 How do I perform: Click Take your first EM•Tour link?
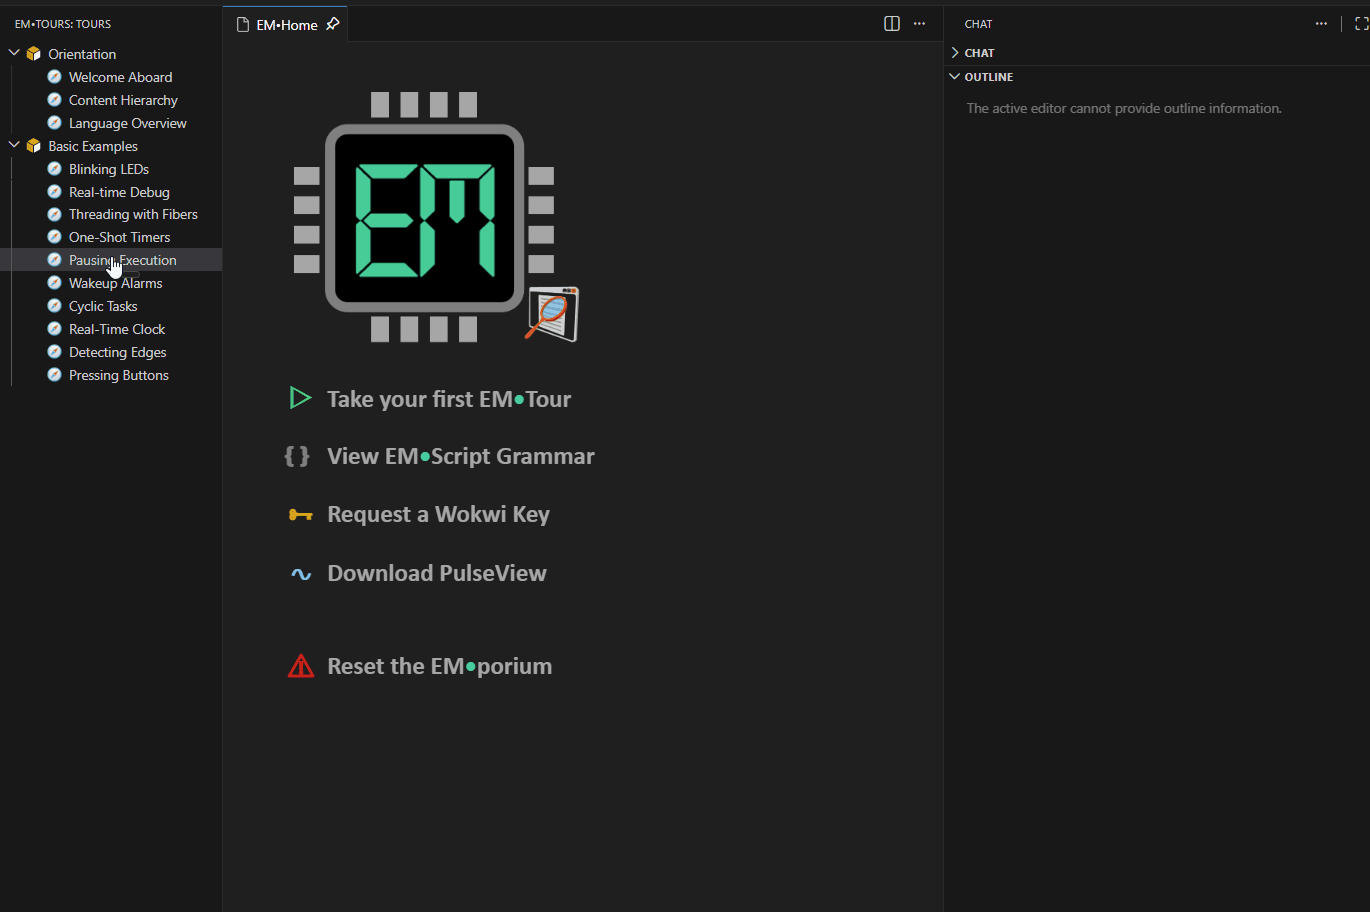point(449,399)
